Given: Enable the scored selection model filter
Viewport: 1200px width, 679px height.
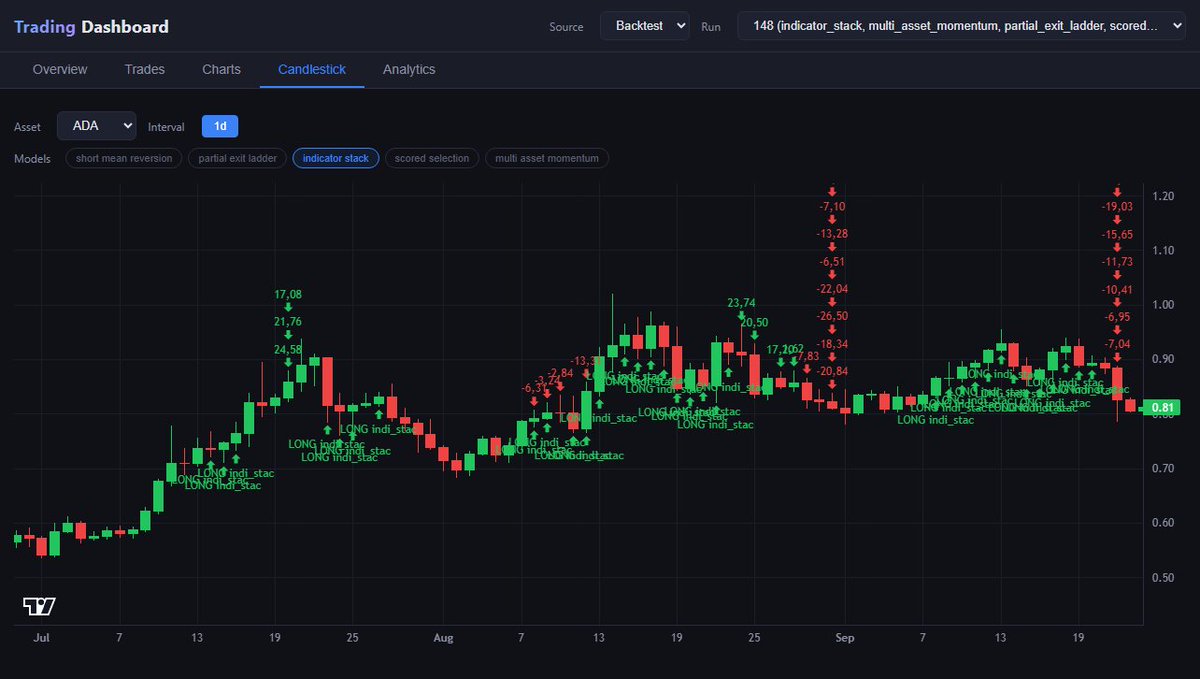Looking at the screenshot, I should [x=431, y=158].
